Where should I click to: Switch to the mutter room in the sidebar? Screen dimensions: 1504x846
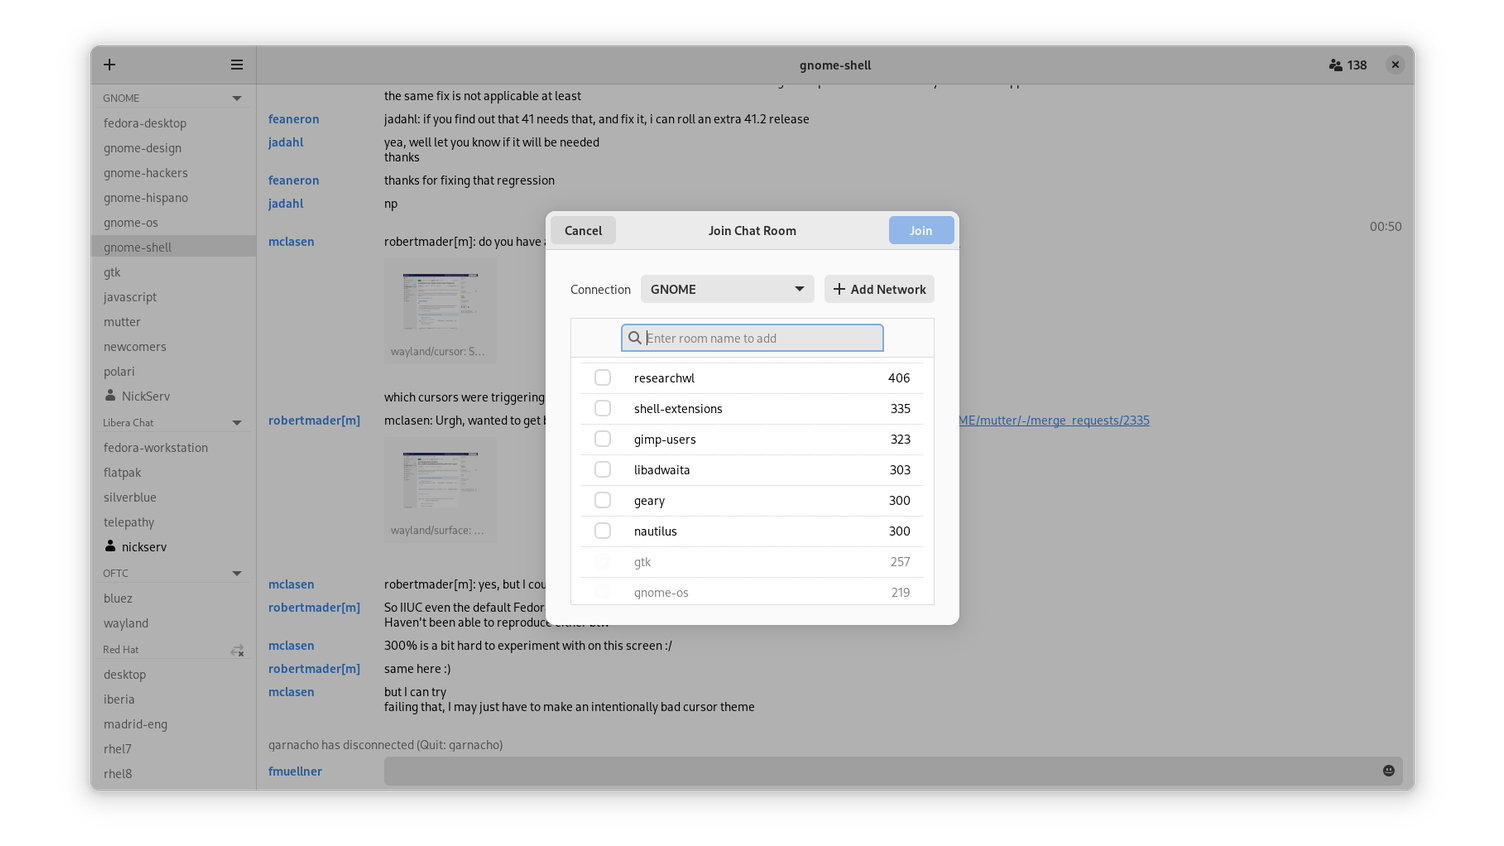(x=122, y=322)
